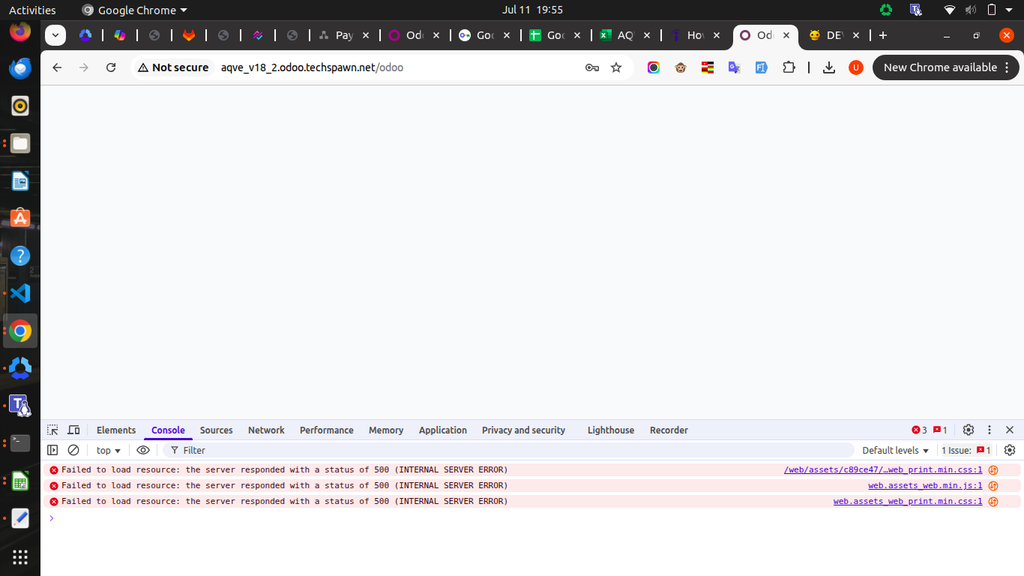Switch to the Network tab in DevTools
This screenshot has height=576, width=1024.
[266, 430]
